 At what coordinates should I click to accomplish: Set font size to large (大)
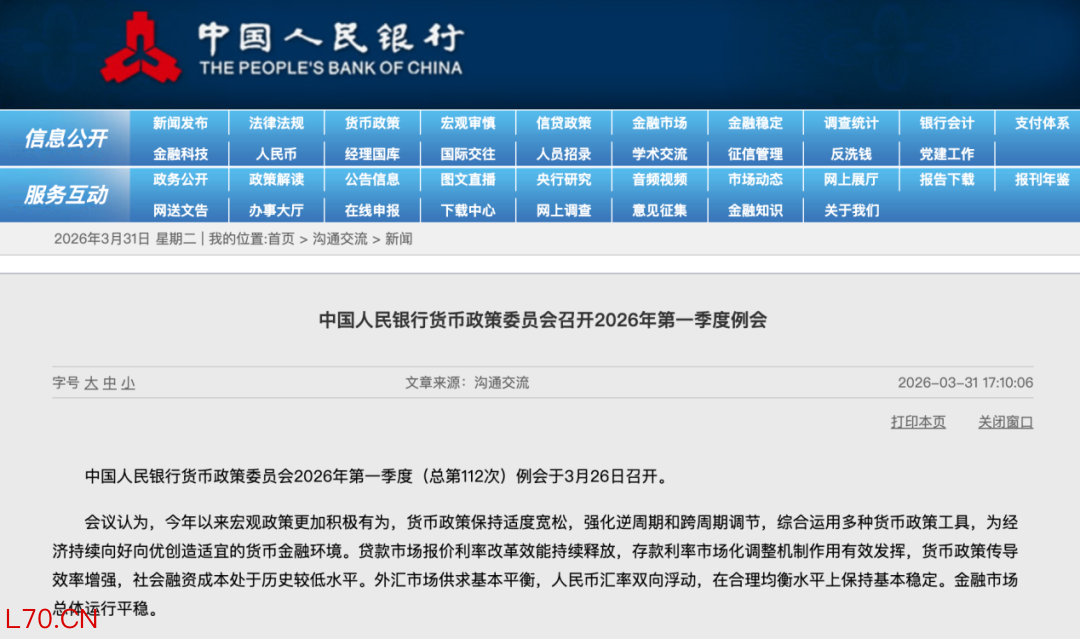(x=92, y=383)
